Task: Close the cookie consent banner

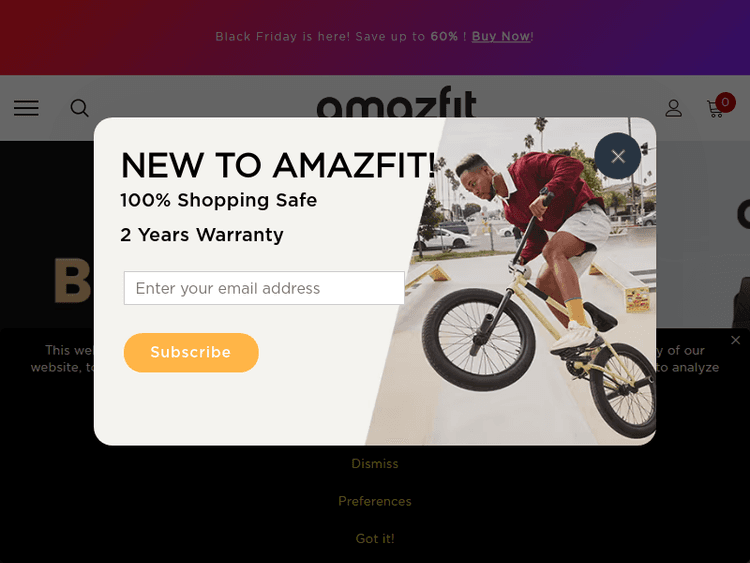Action: point(736,340)
